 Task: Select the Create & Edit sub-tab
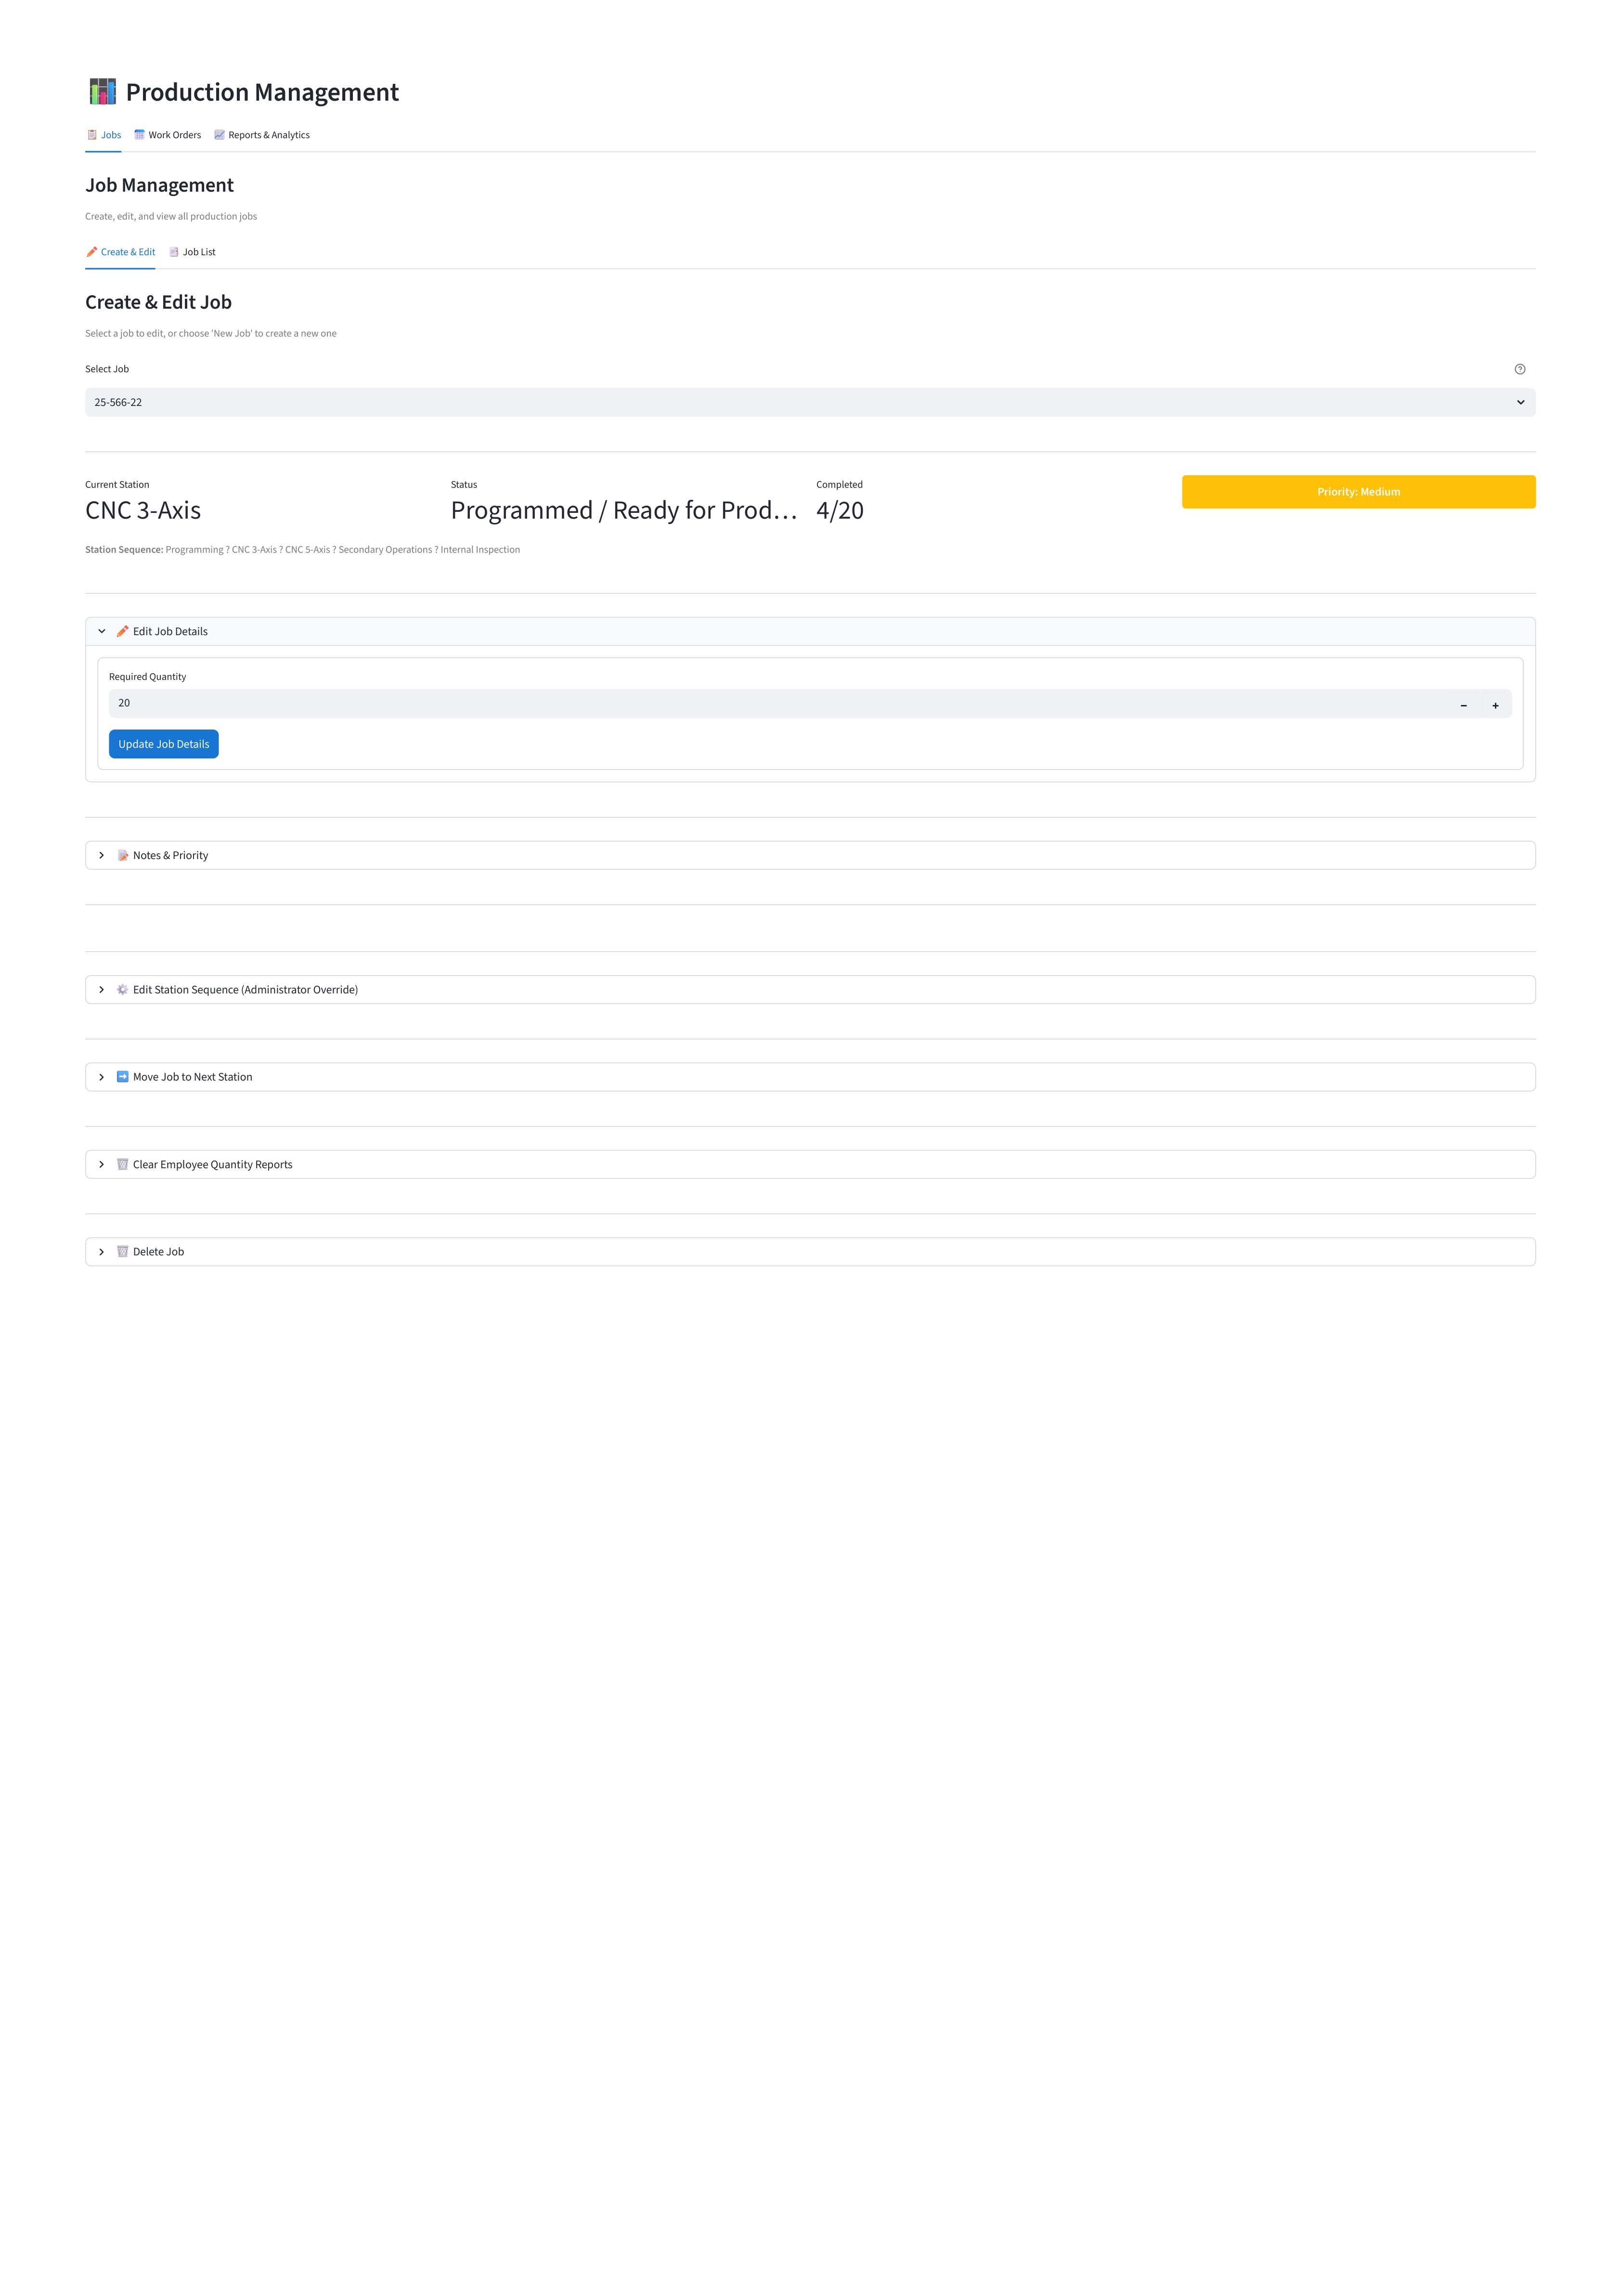coord(120,252)
